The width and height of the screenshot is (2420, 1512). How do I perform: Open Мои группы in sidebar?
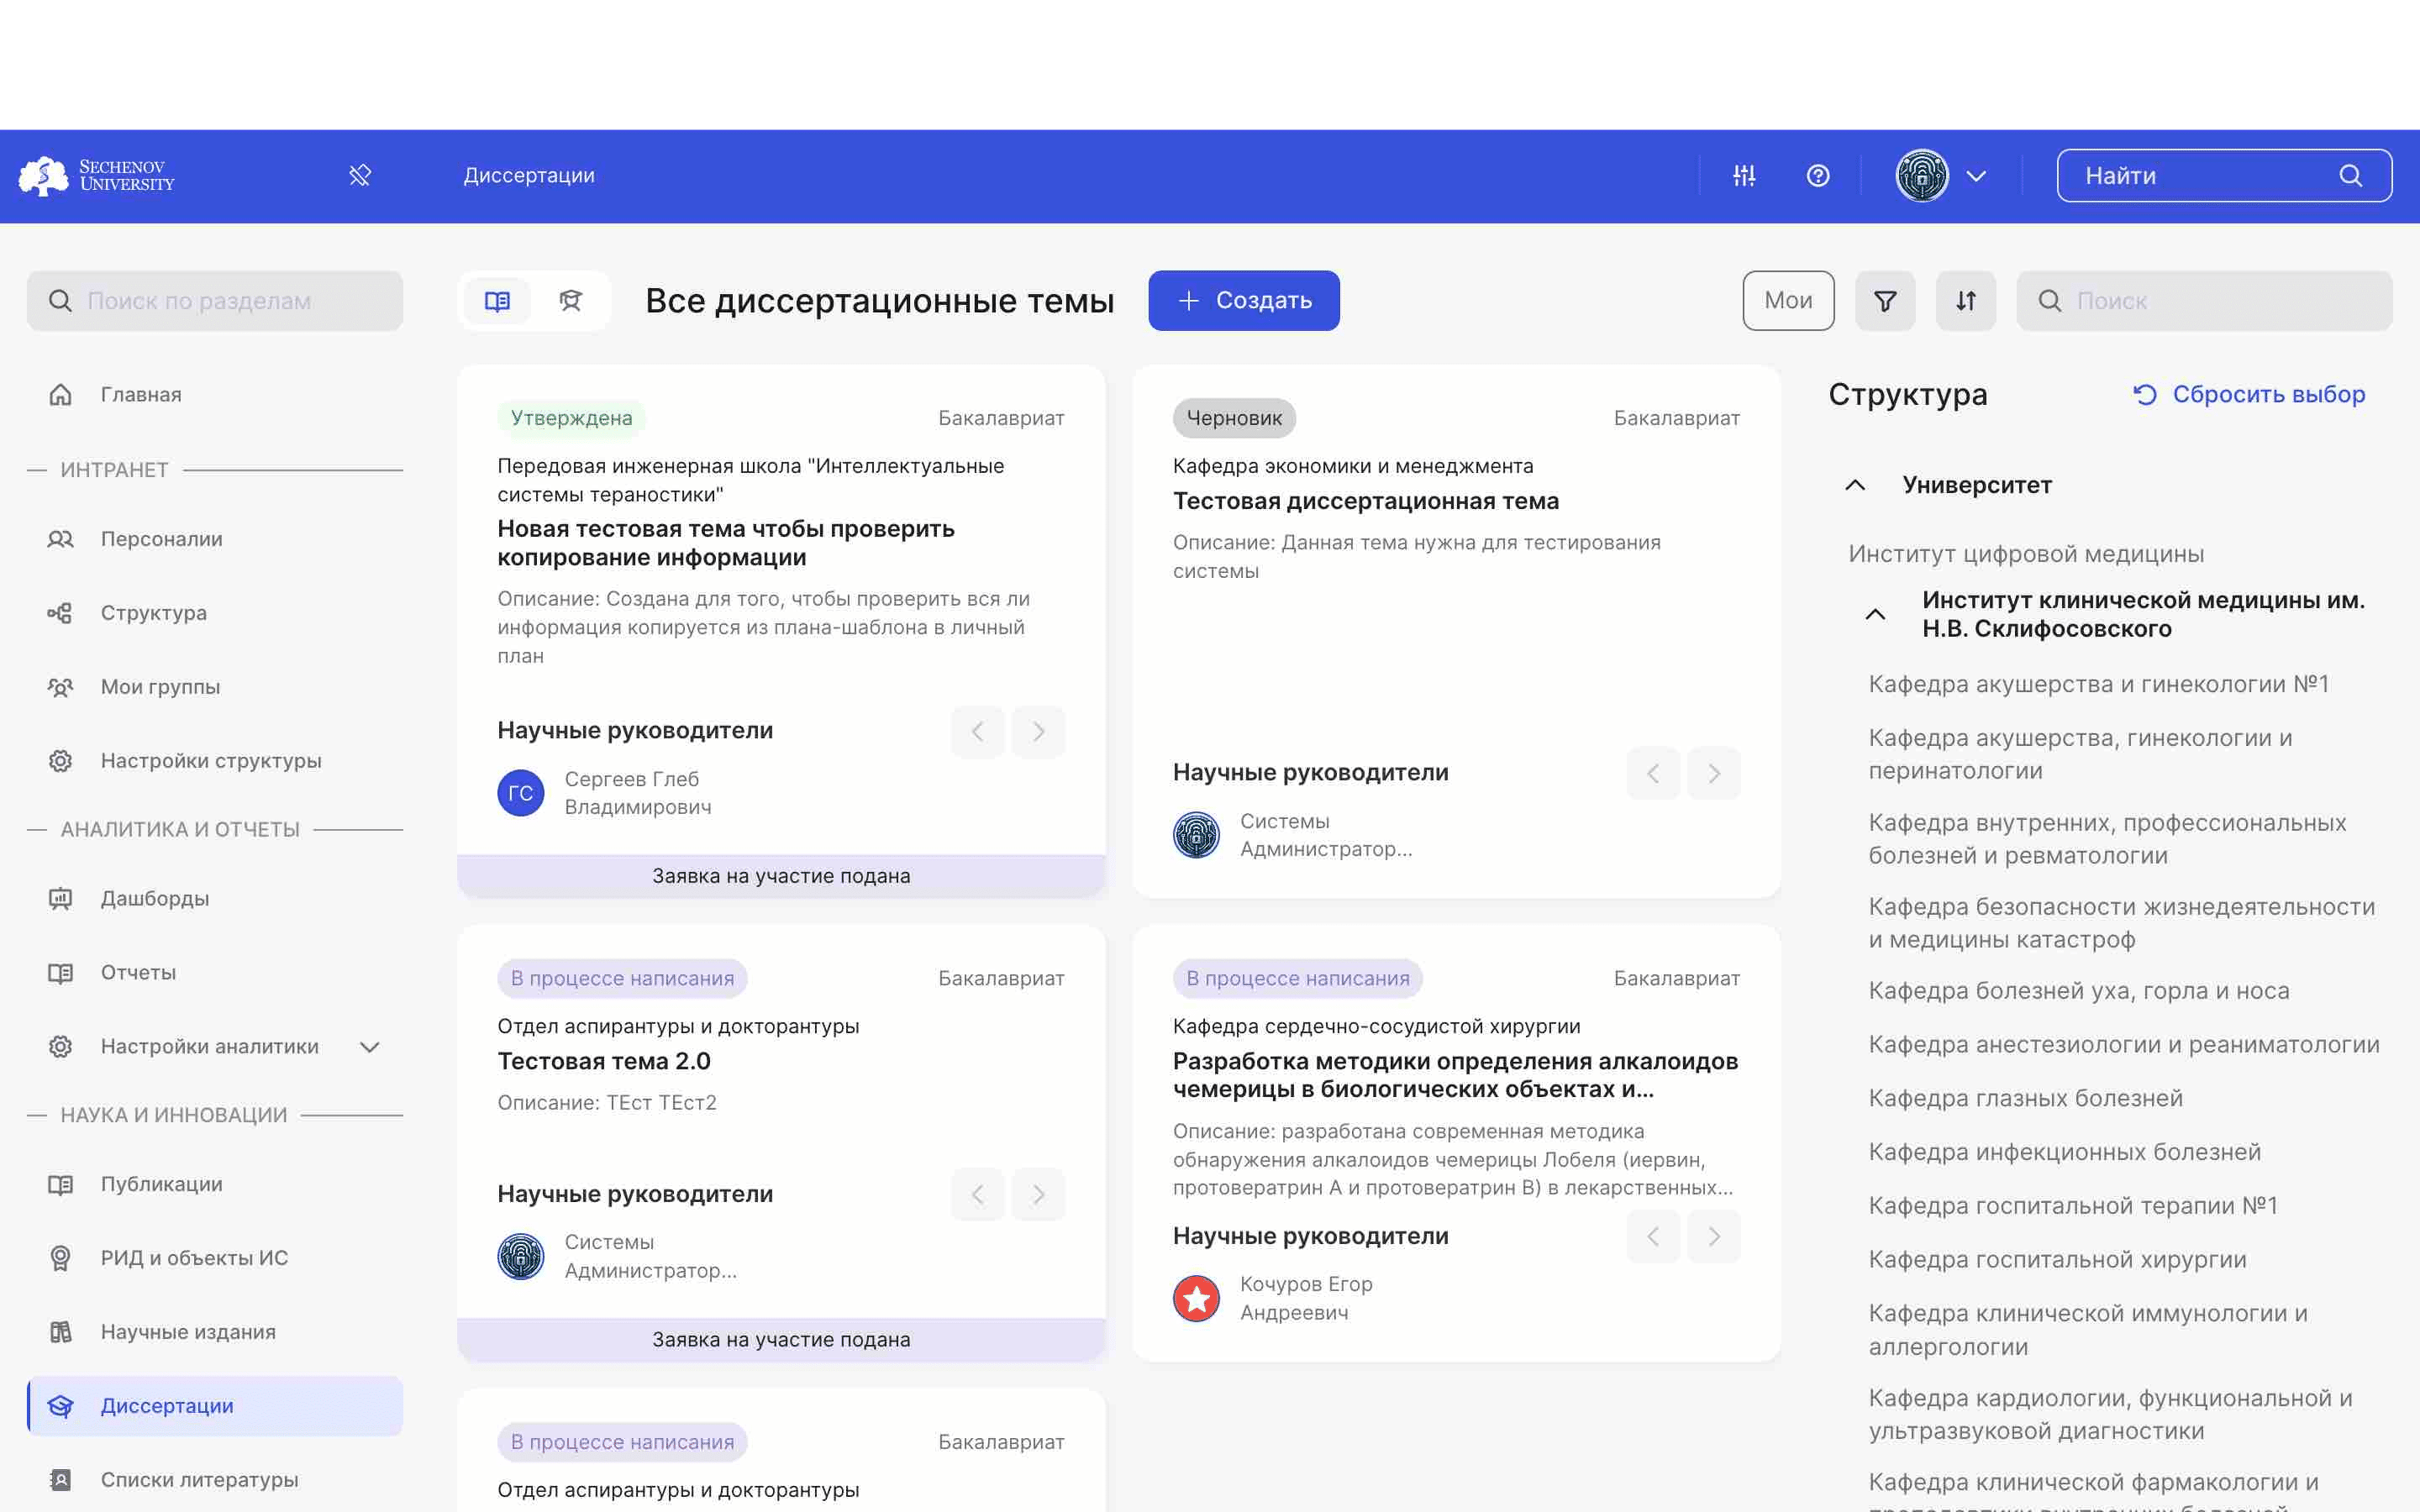pos(215,687)
